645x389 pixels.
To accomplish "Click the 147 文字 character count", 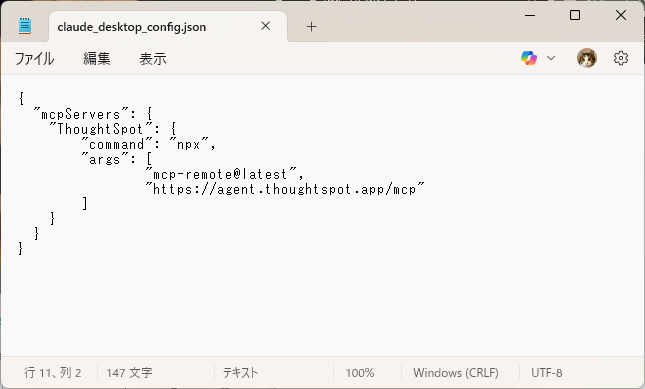I will (x=129, y=373).
